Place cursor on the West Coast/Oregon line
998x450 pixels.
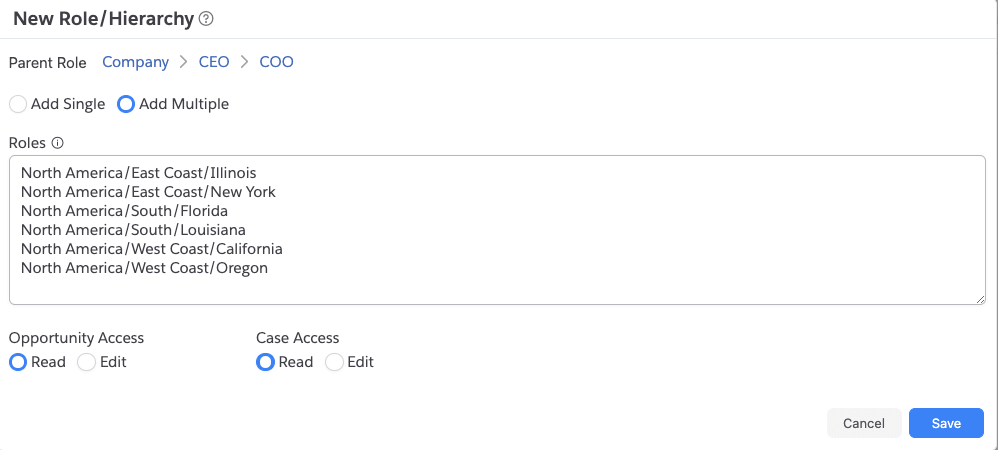(x=144, y=268)
